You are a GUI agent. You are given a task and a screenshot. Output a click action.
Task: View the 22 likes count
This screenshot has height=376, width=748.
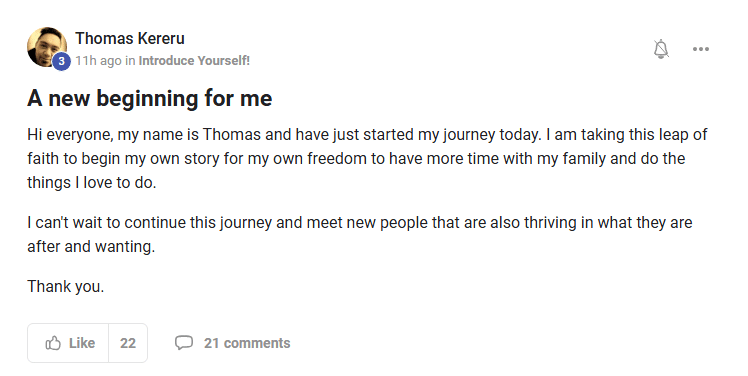128,343
